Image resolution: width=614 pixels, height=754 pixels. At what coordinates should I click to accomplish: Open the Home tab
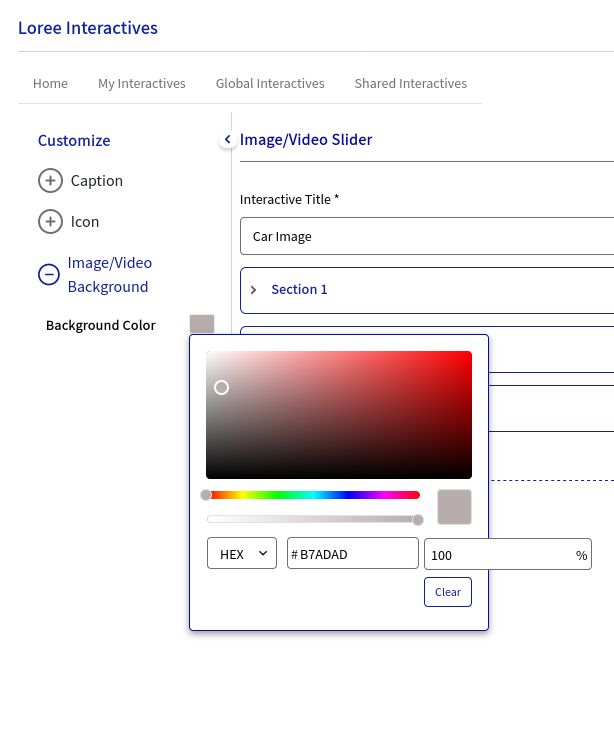pyautogui.click(x=50, y=84)
